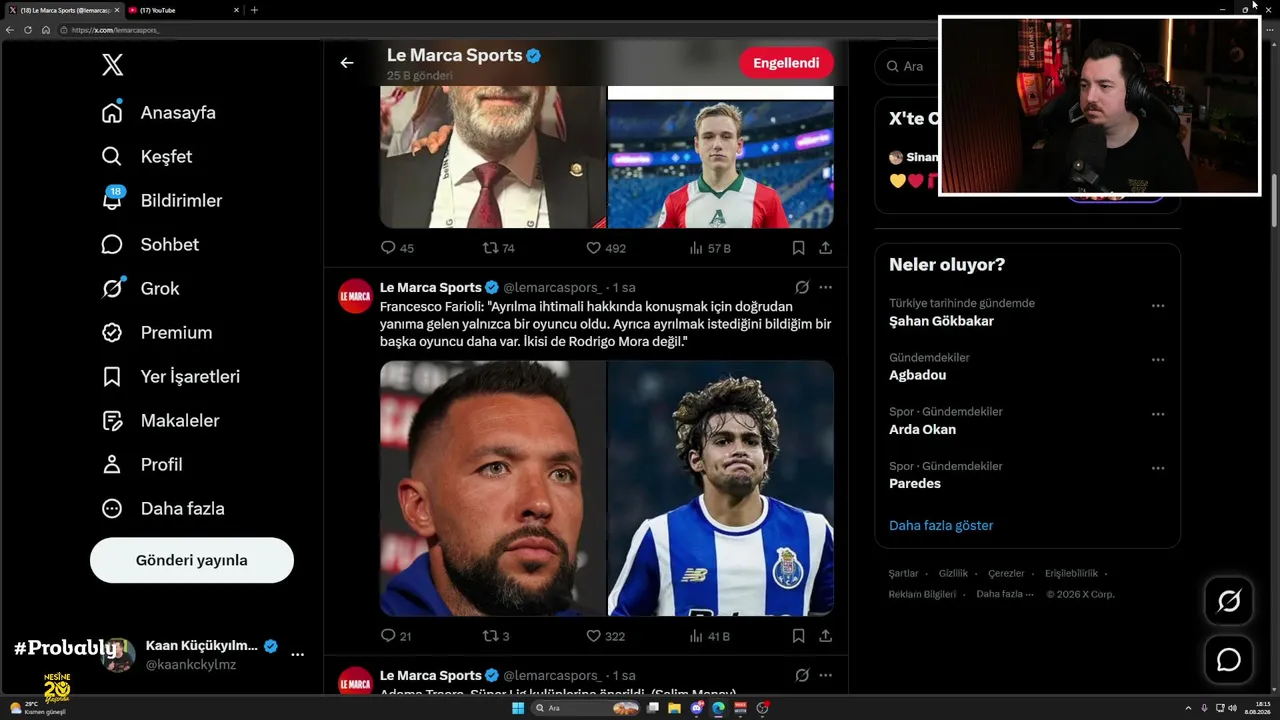Open Le Marca avatar on Farioli post

click(x=355, y=296)
